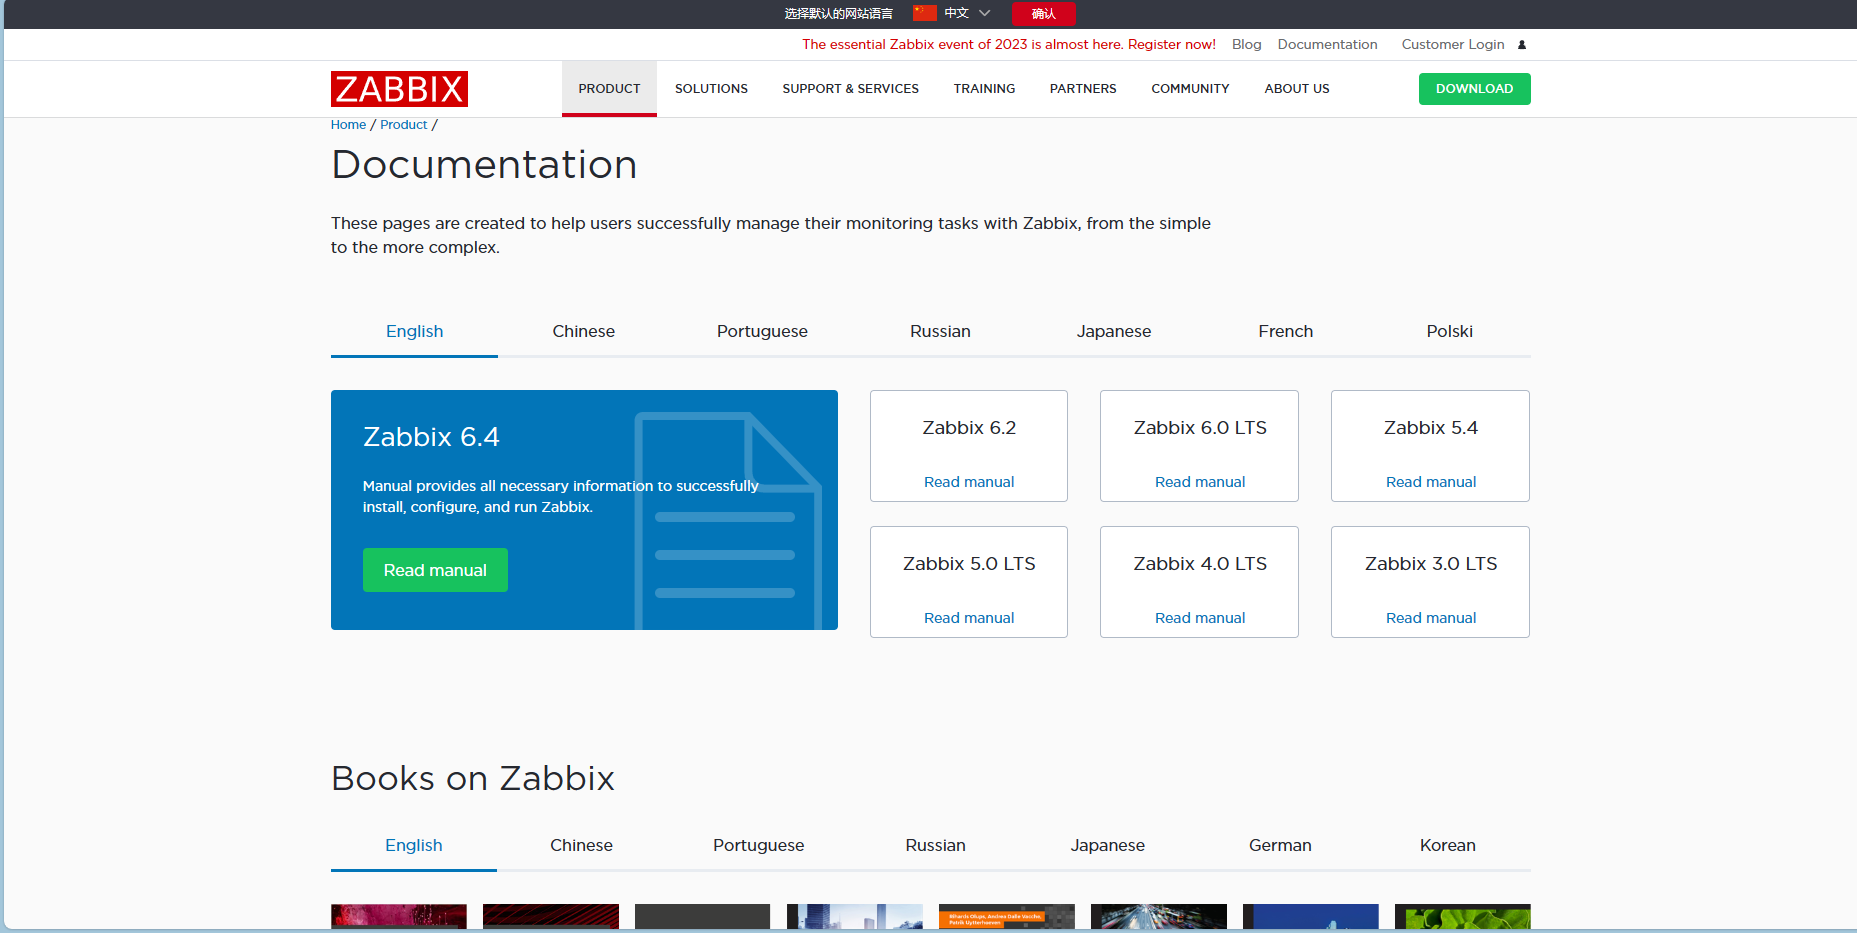
Task: Open the ABOUT US menu
Action: pyautogui.click(x=1297, y=89)
